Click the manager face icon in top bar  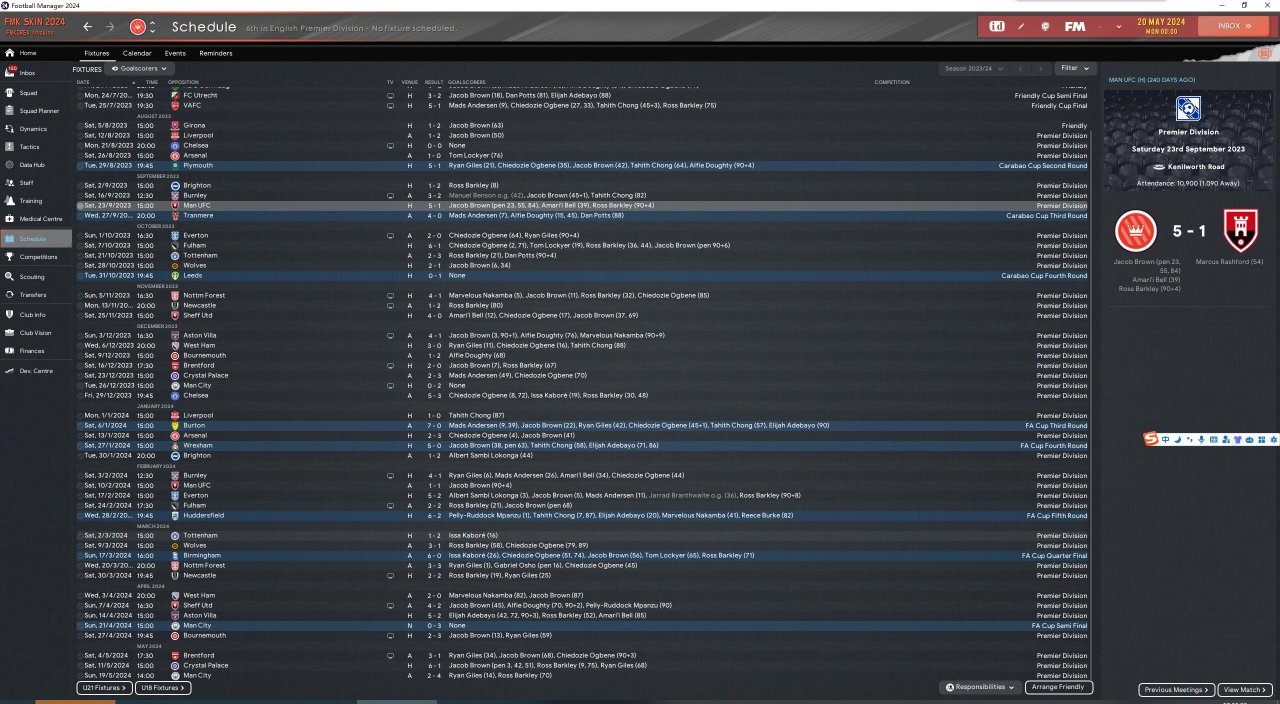(x=1045, y=26)
